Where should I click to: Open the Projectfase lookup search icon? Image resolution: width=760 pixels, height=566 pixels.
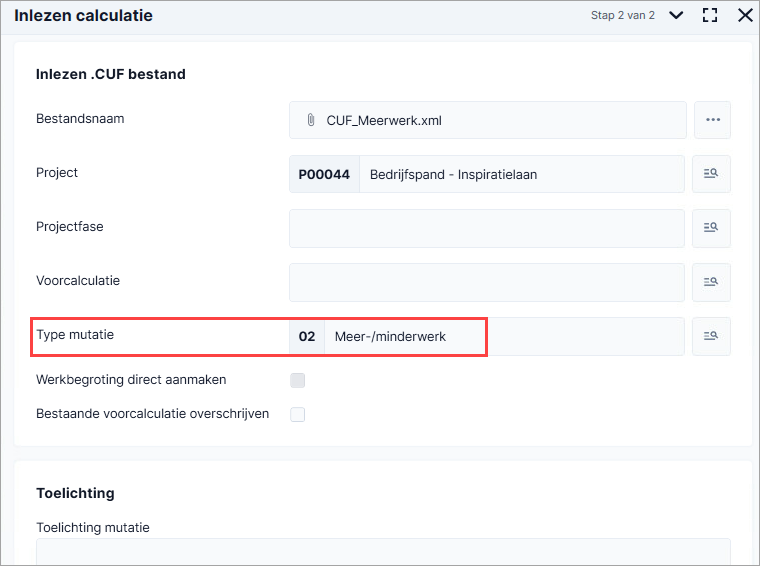711,228
